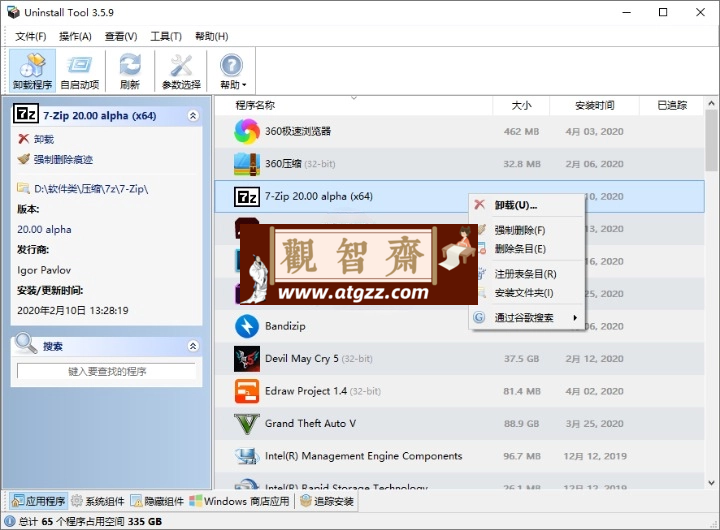Click the status bar info icon
720x530 pixels.
click(10, 521)
